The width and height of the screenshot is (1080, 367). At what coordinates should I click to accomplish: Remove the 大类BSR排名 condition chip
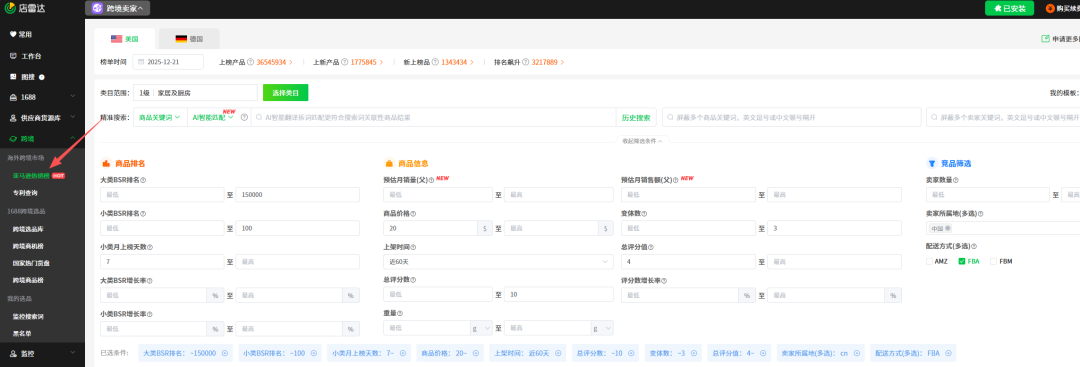[x=225, y=353]
